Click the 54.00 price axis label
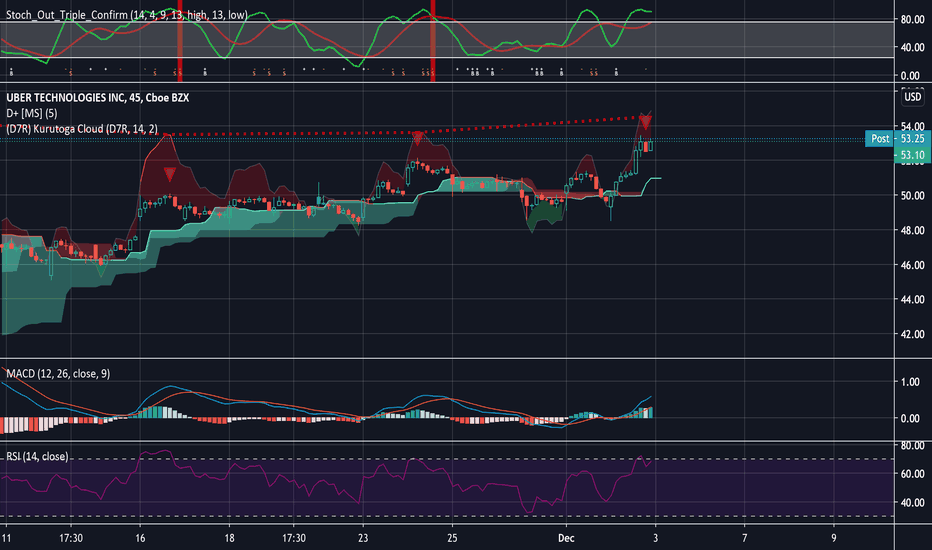This screenshot has width=932, height=550. tap(912, 126)
